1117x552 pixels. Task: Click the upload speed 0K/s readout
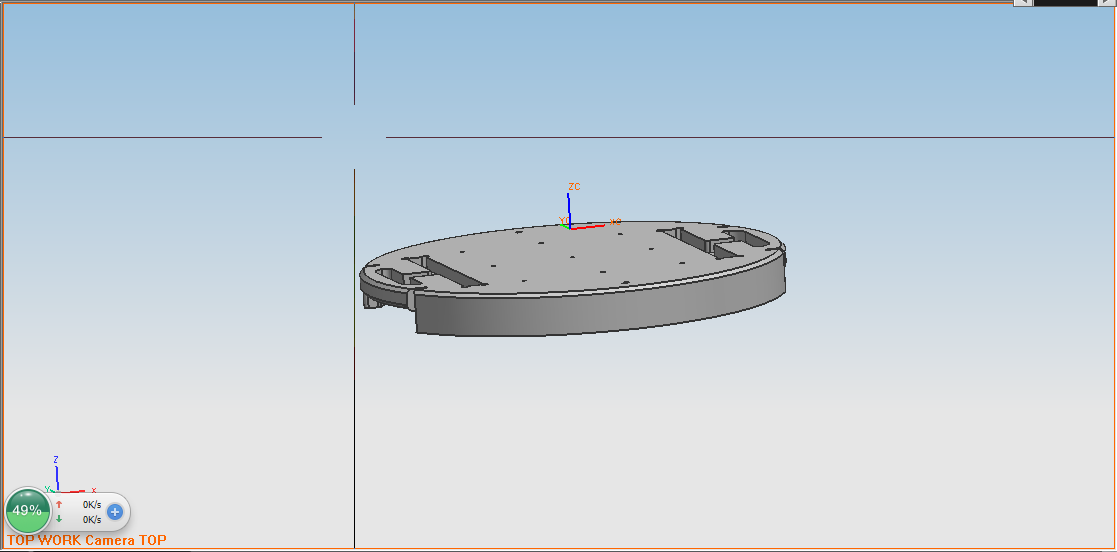(92, 505)
